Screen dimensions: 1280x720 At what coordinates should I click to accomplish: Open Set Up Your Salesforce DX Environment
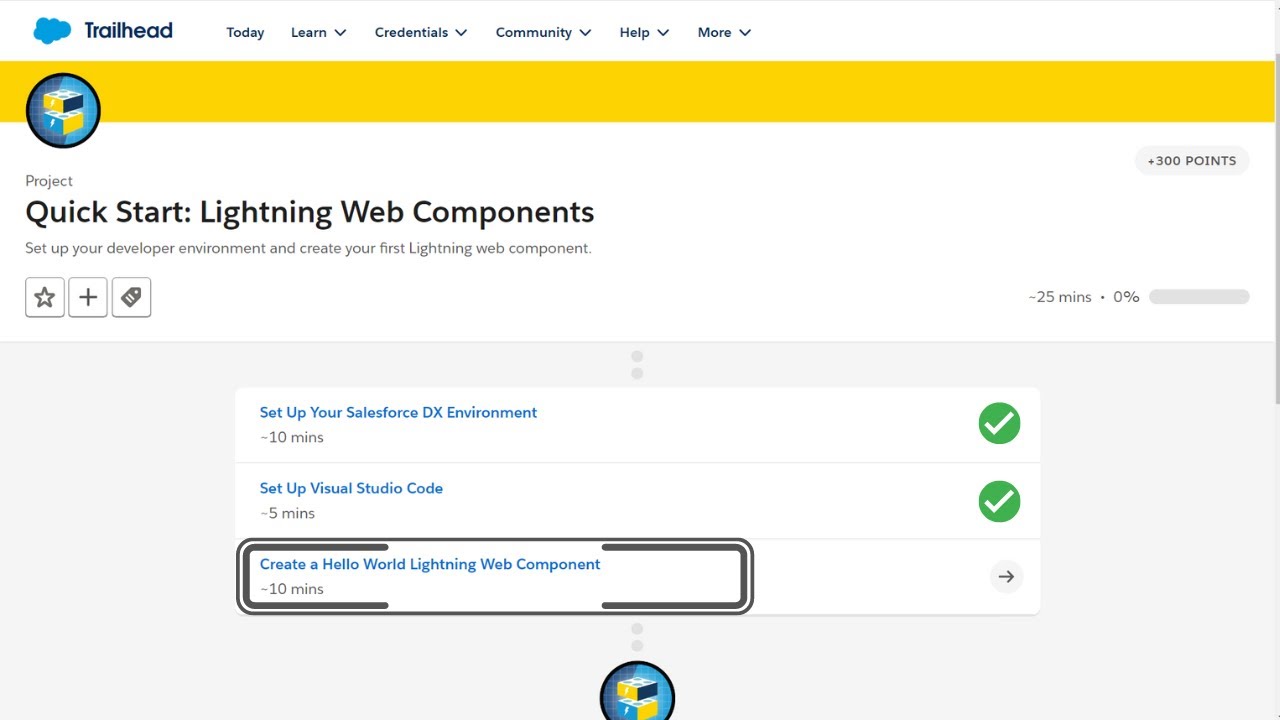398,412
